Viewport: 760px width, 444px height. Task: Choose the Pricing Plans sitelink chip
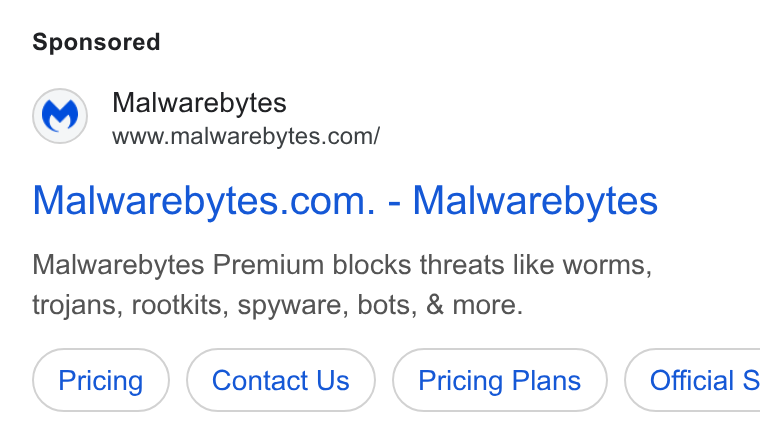click(x=500, y=380)
